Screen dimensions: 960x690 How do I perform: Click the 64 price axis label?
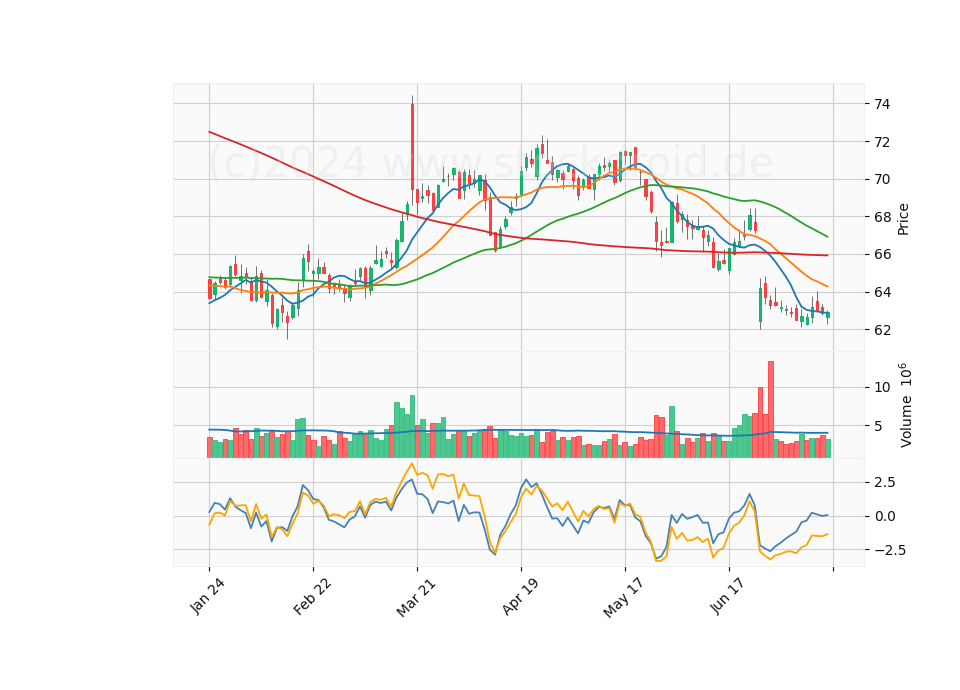[x=882, y=293]
